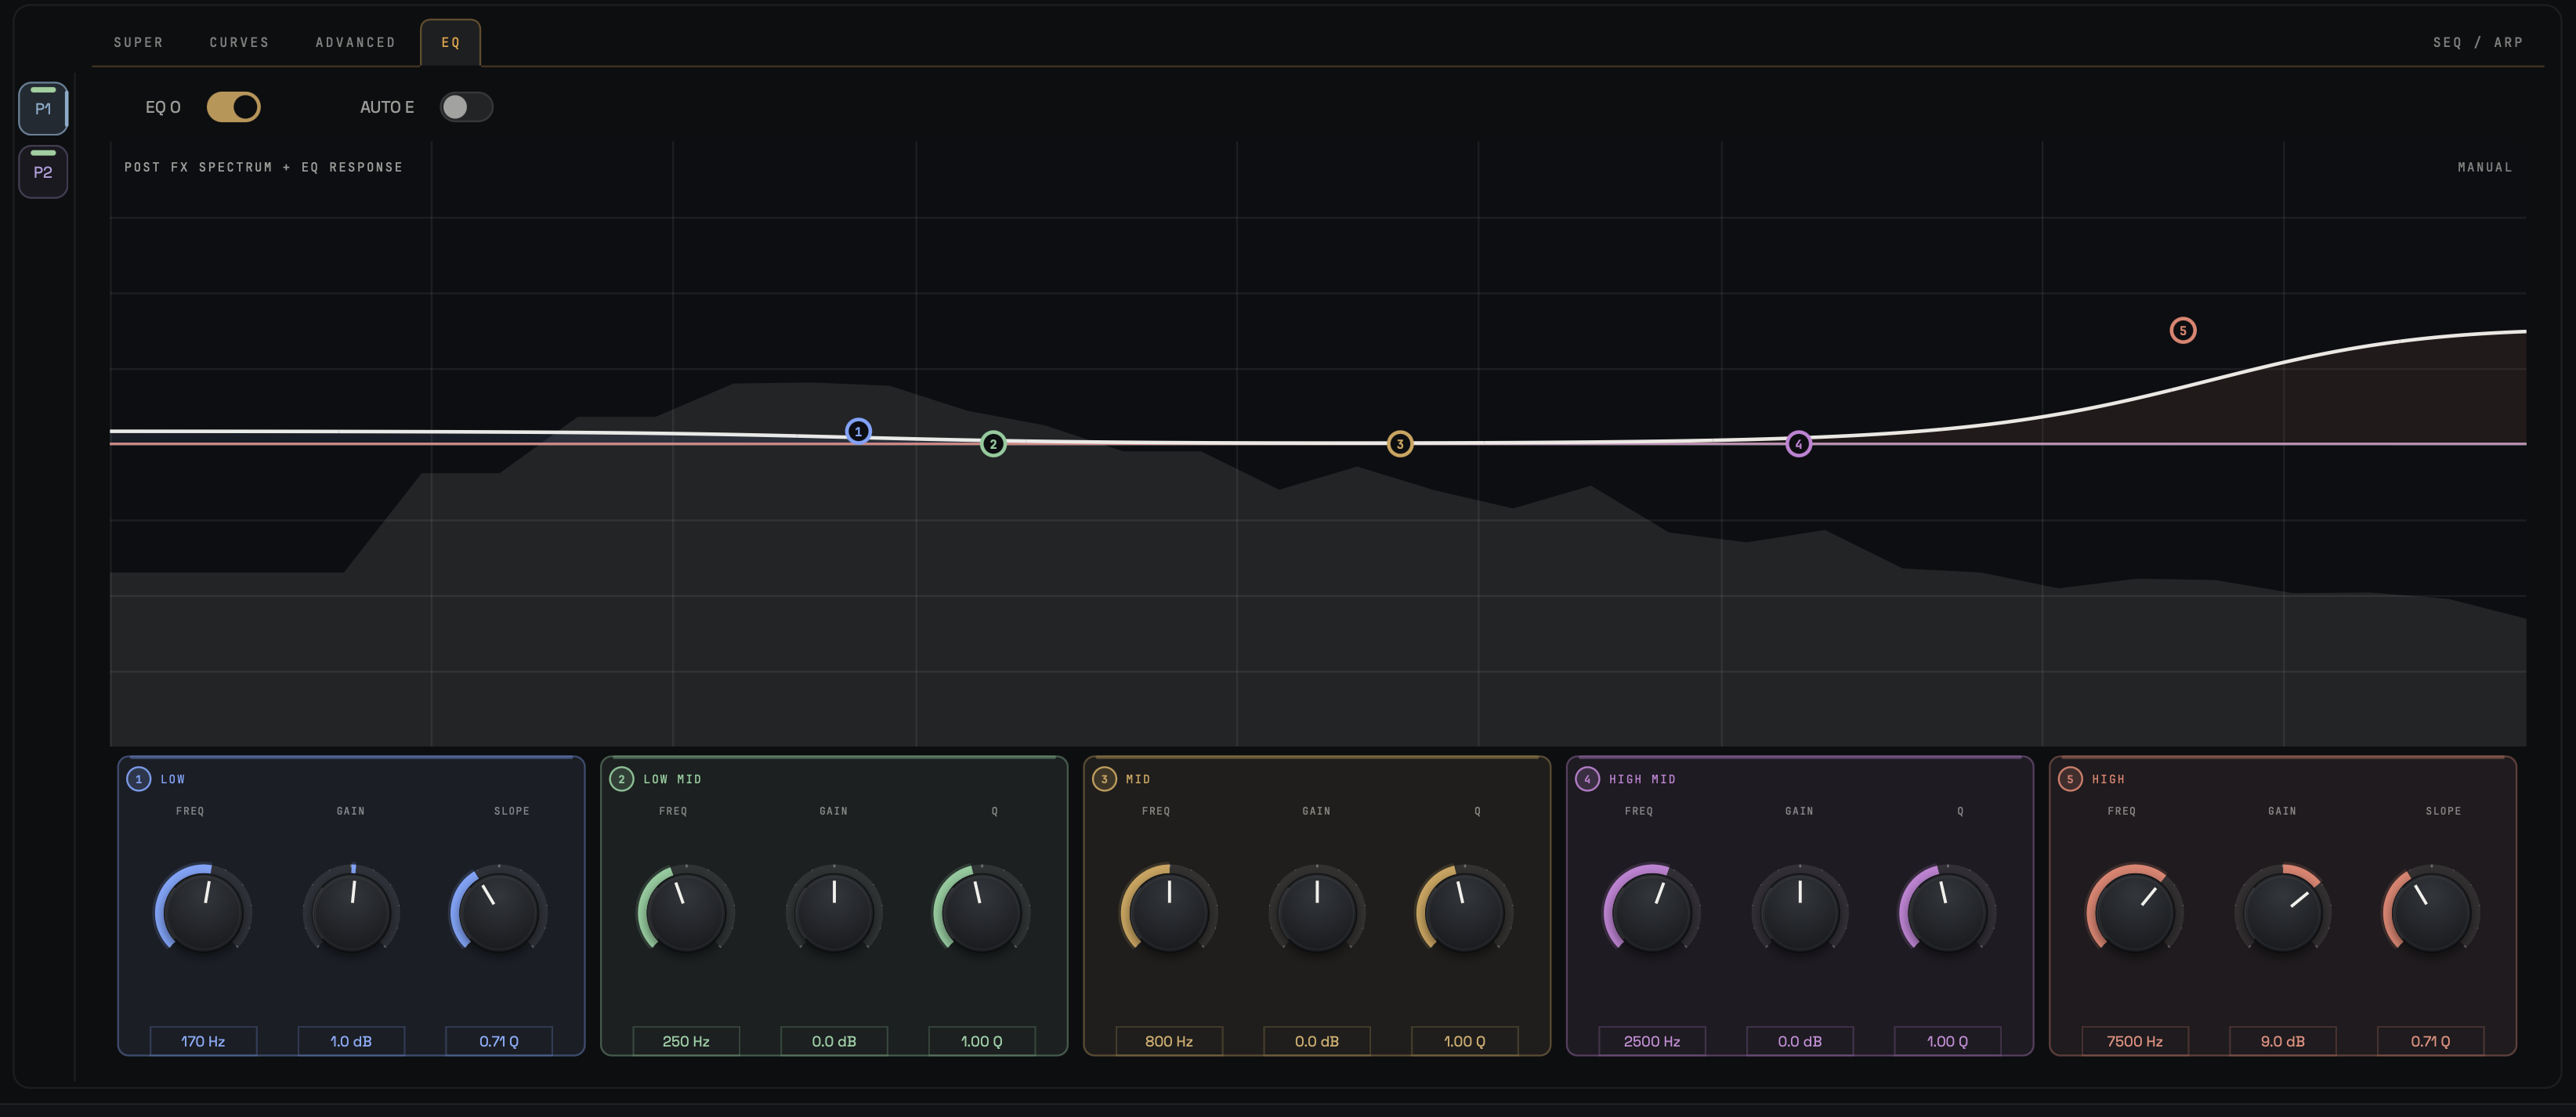Image resolution: width=2576 pixels, height=1117 pixels.
Task: Click the LOW MID 1.00 Q field
Action: pos(981,1041)
